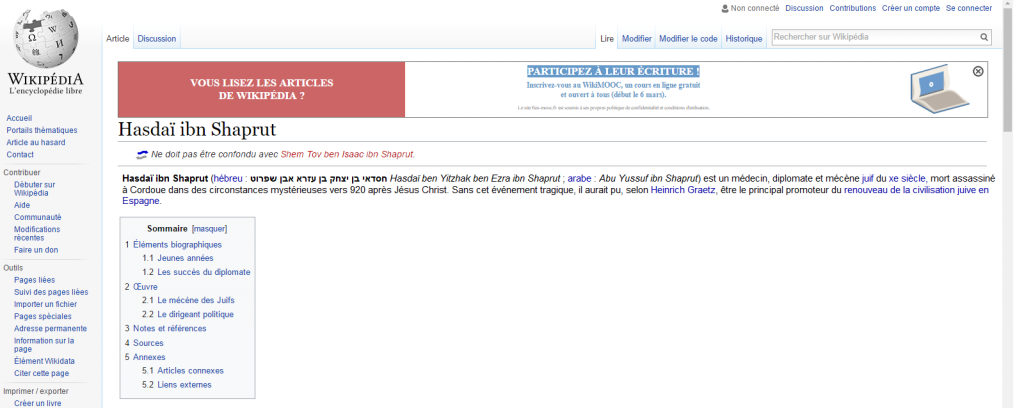
Task: Open the Modifier tab
Action: pyautogui.click(x=637, y=39)
